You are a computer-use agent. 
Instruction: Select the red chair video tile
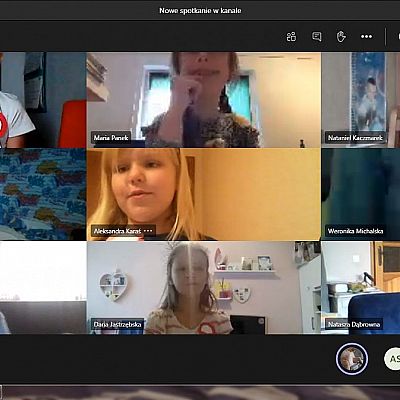43,100
